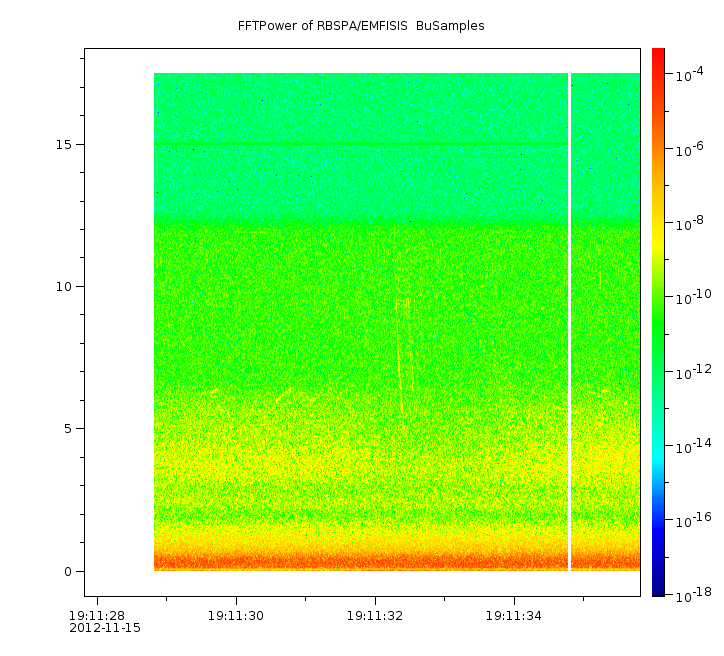Screen dimensions: 724x656
Task: Click the time label '19:11:30'
Action: [236, 616]
